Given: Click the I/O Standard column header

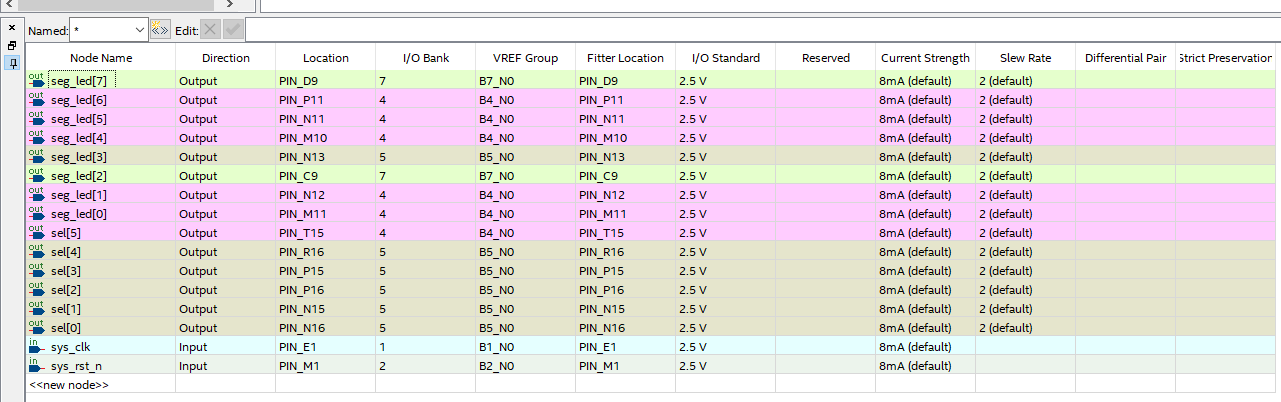Looking at the screenshot, I should pos(725,58).
